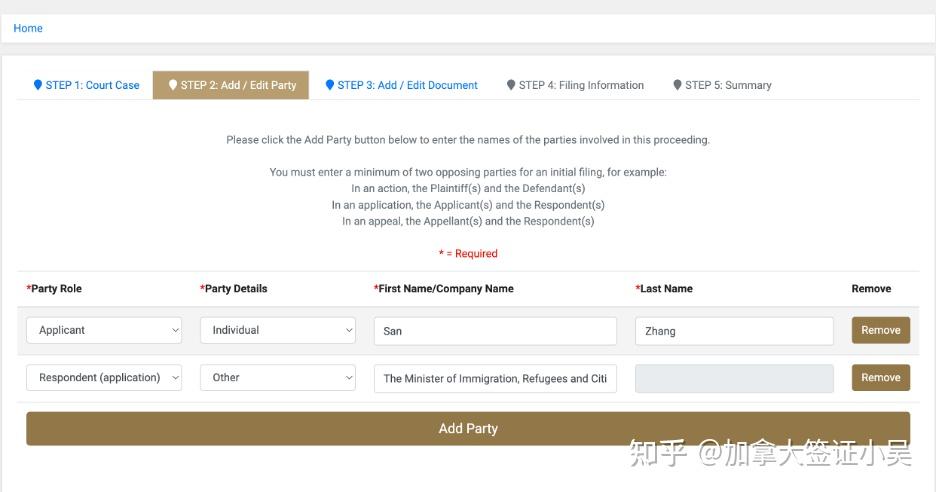Switch to STEP 3: Add / Edit Document
The height and width of the screenshot is (492, 936).
(x=407, y=85)
